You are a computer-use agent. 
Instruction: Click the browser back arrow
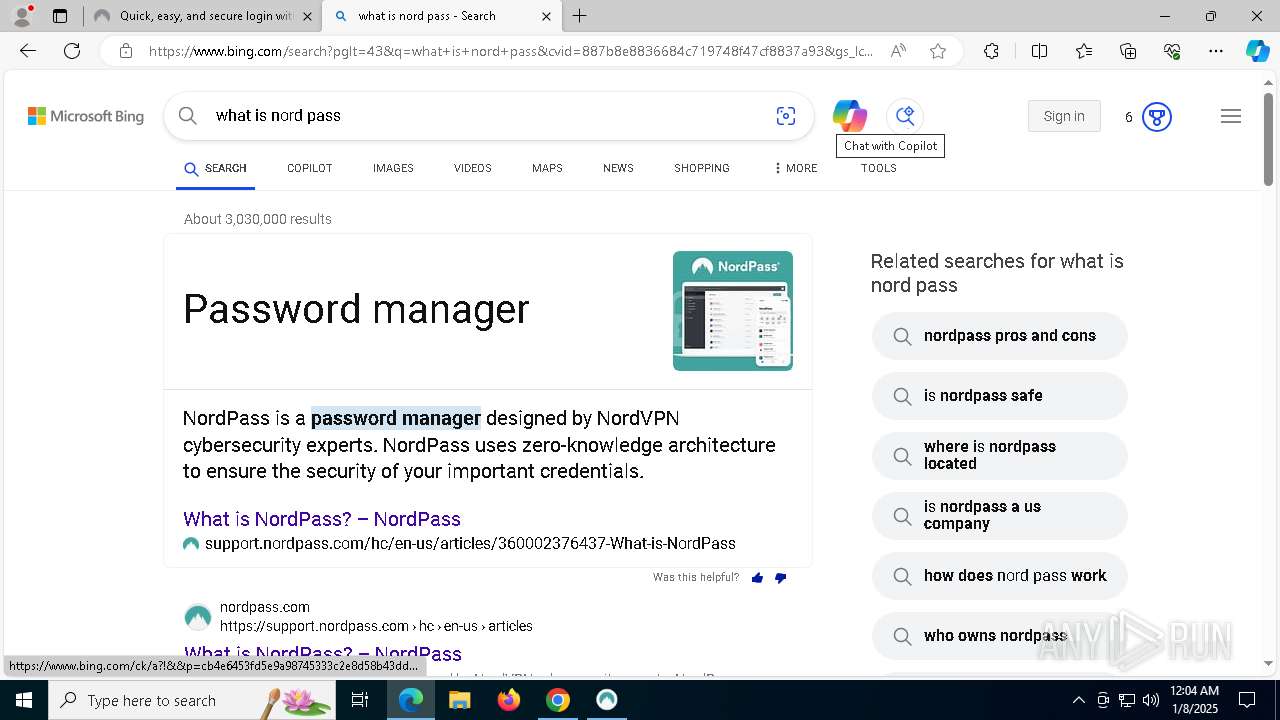(28, 51)
